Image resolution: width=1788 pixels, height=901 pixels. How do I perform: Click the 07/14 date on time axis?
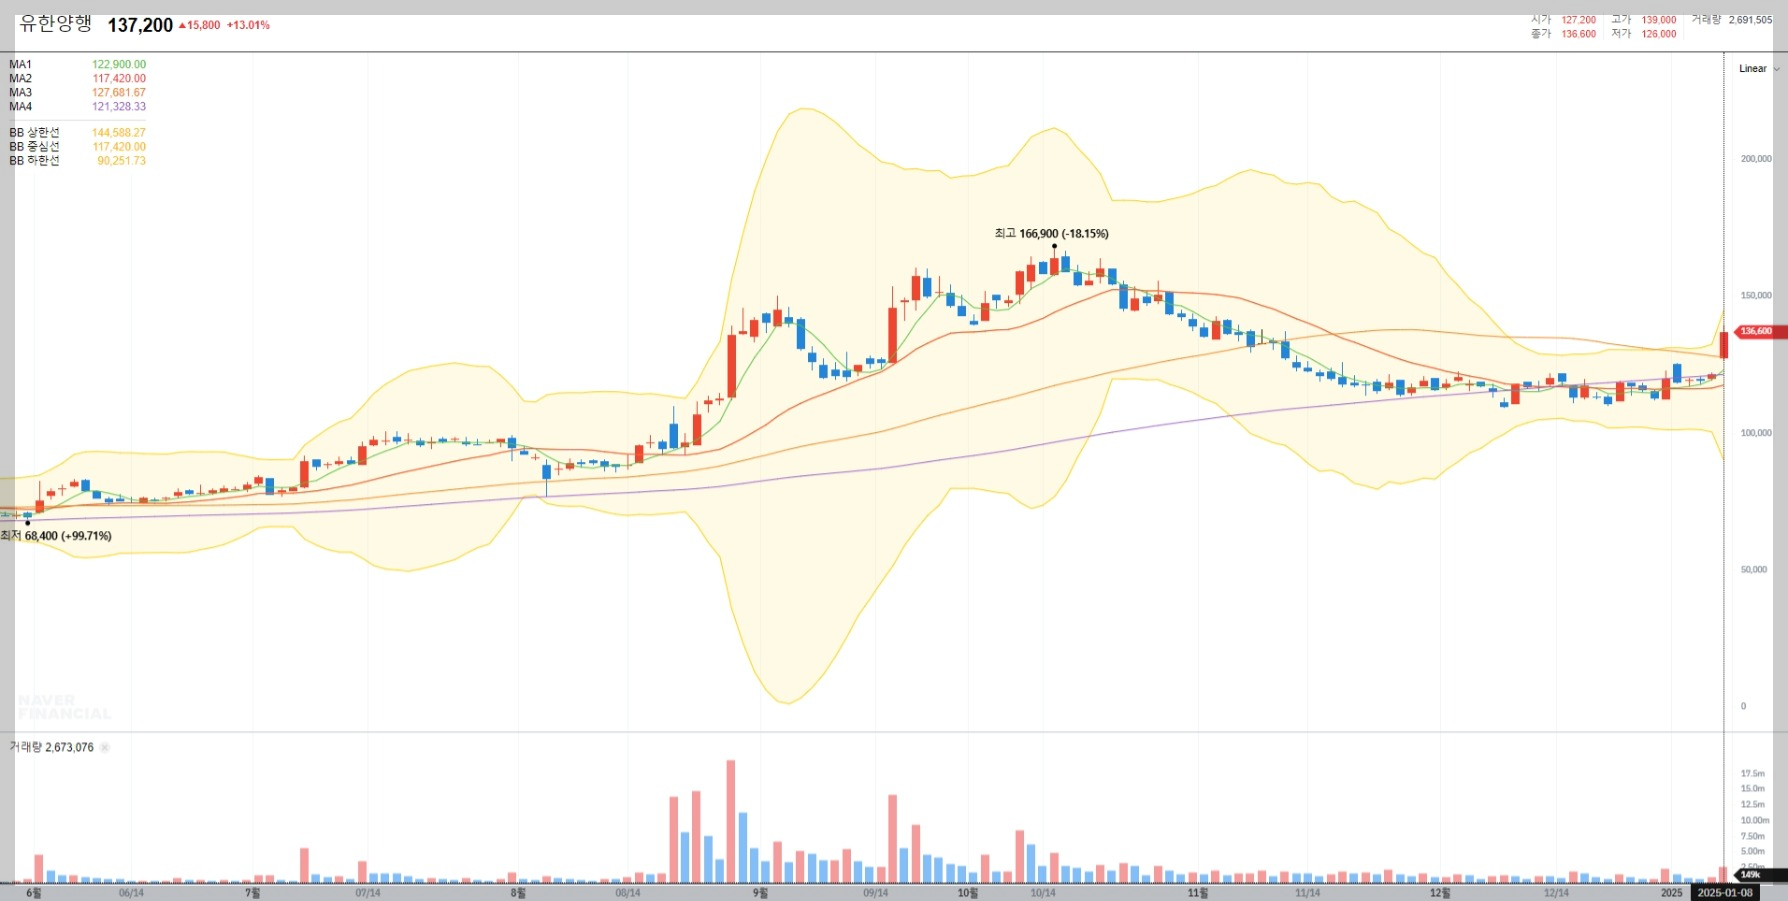(x=367, y=893)
